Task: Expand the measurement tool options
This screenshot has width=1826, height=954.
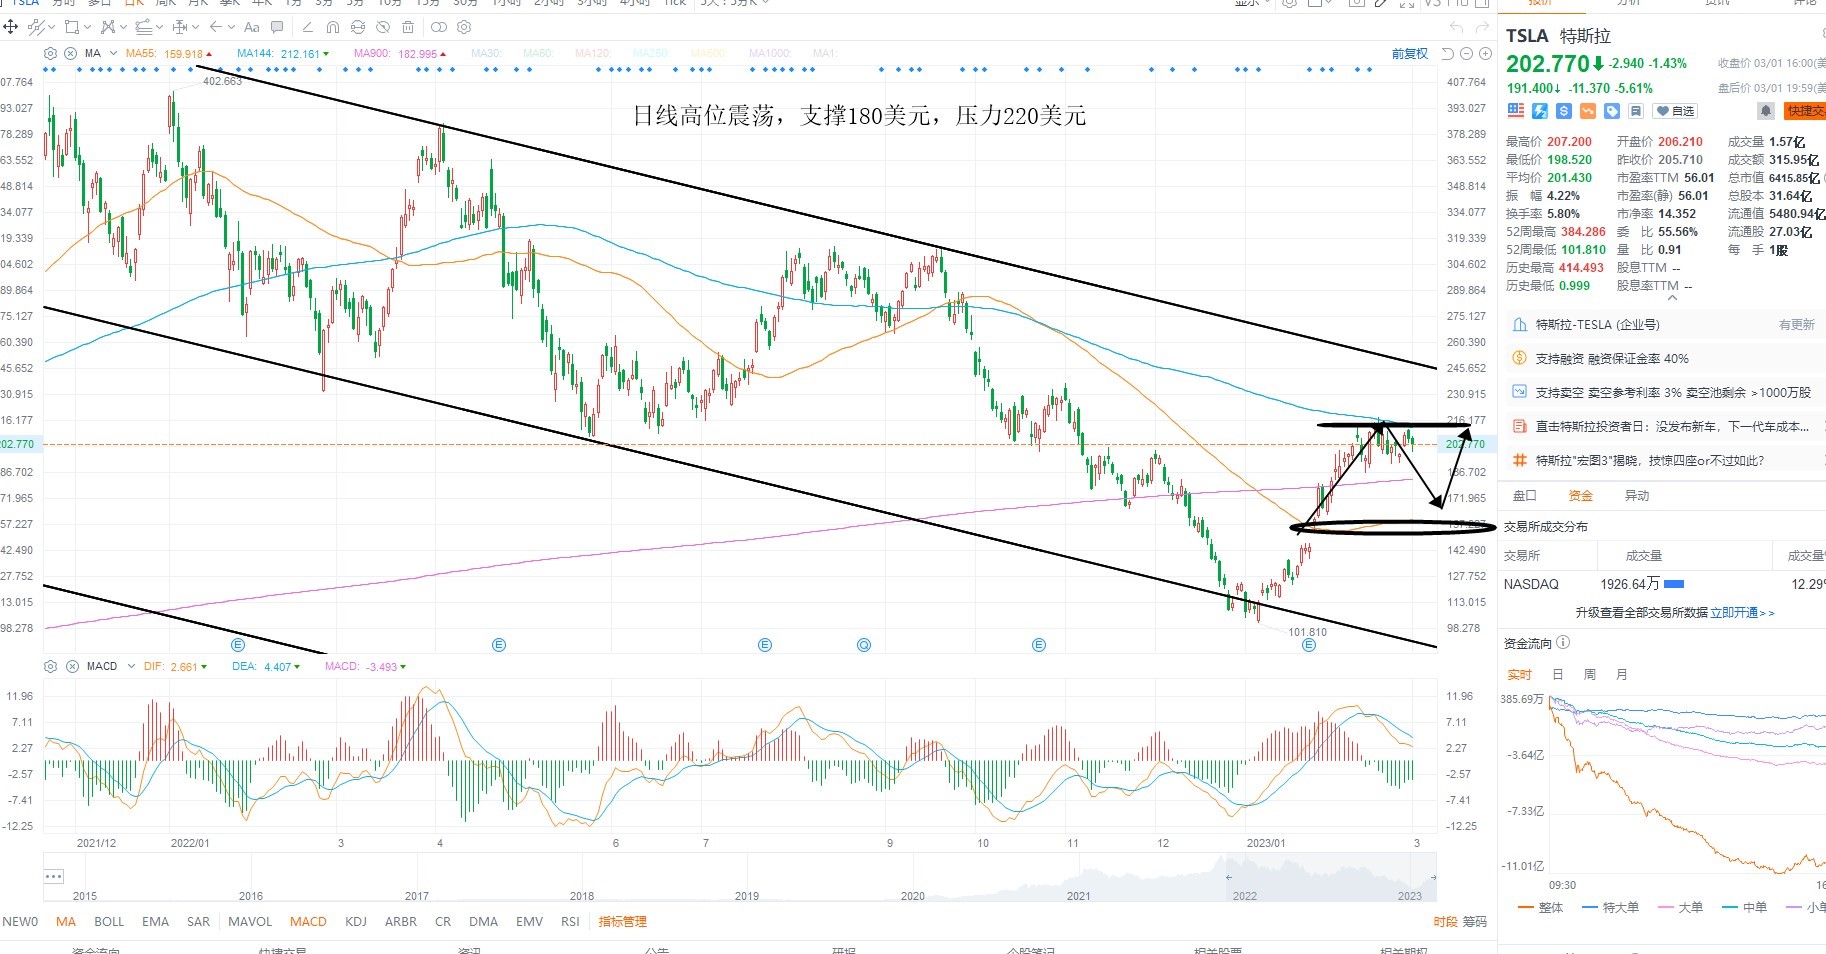Action: tap(195, 27)
